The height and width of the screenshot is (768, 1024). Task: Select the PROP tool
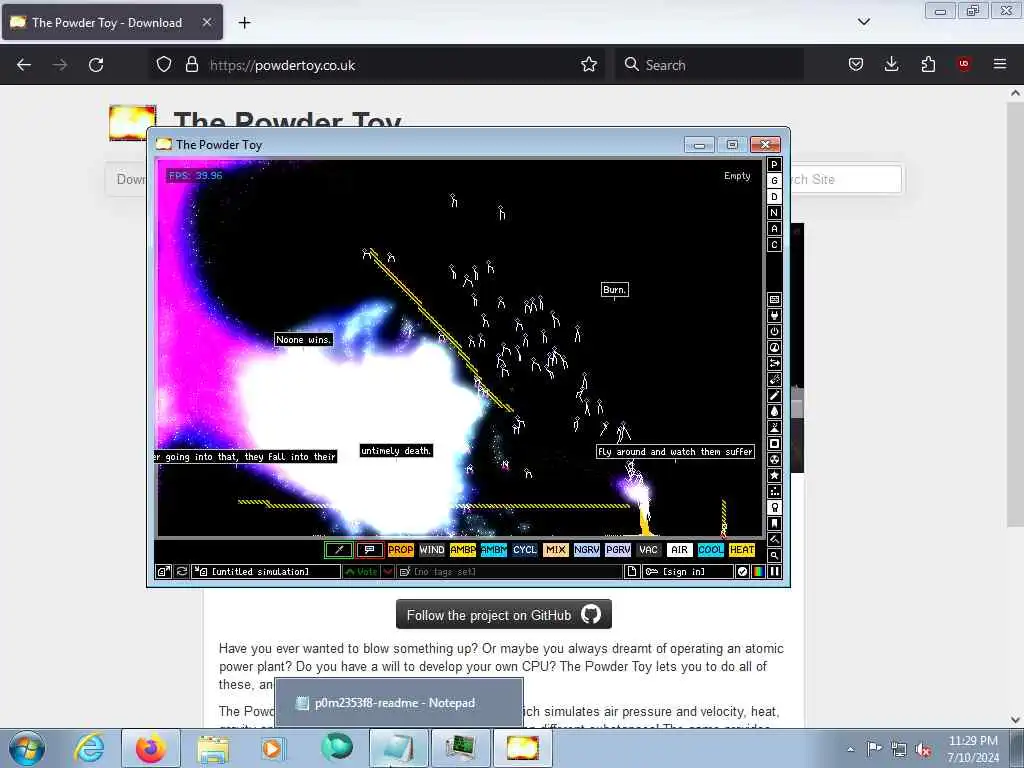point(400,550)
